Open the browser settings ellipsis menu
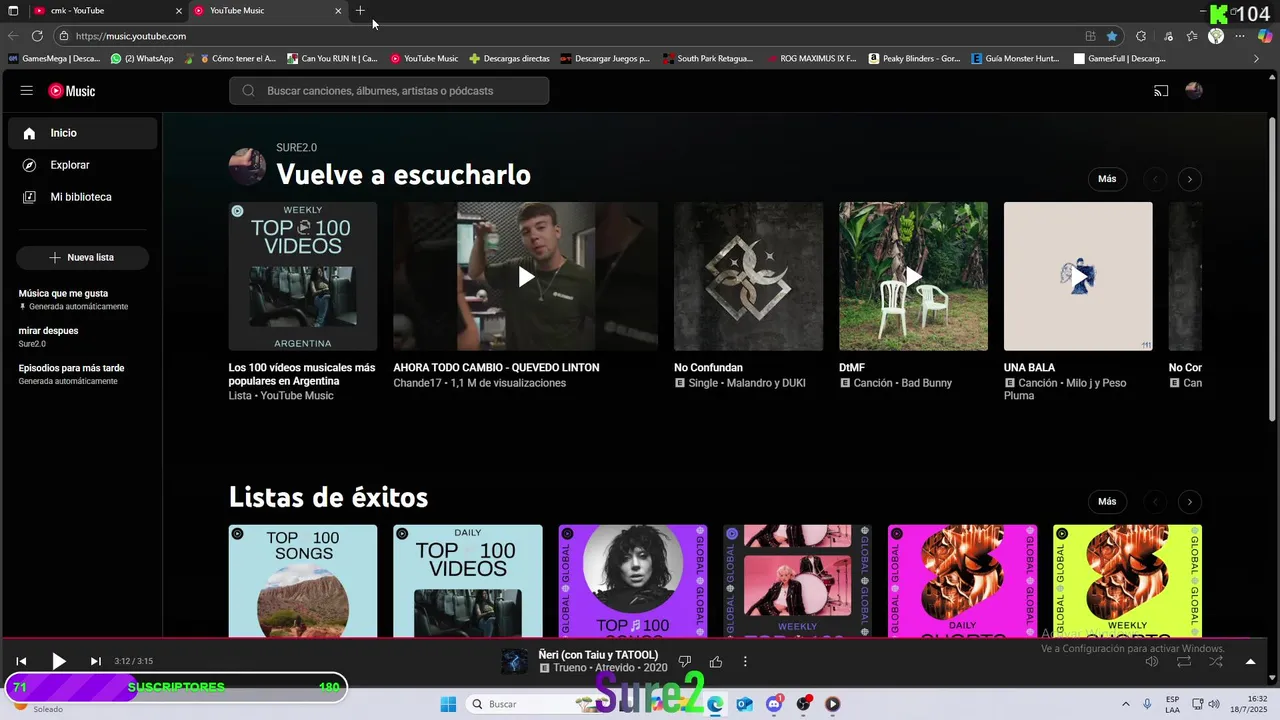Screen dimensions: 1280x720 [x=1240, y=36]
